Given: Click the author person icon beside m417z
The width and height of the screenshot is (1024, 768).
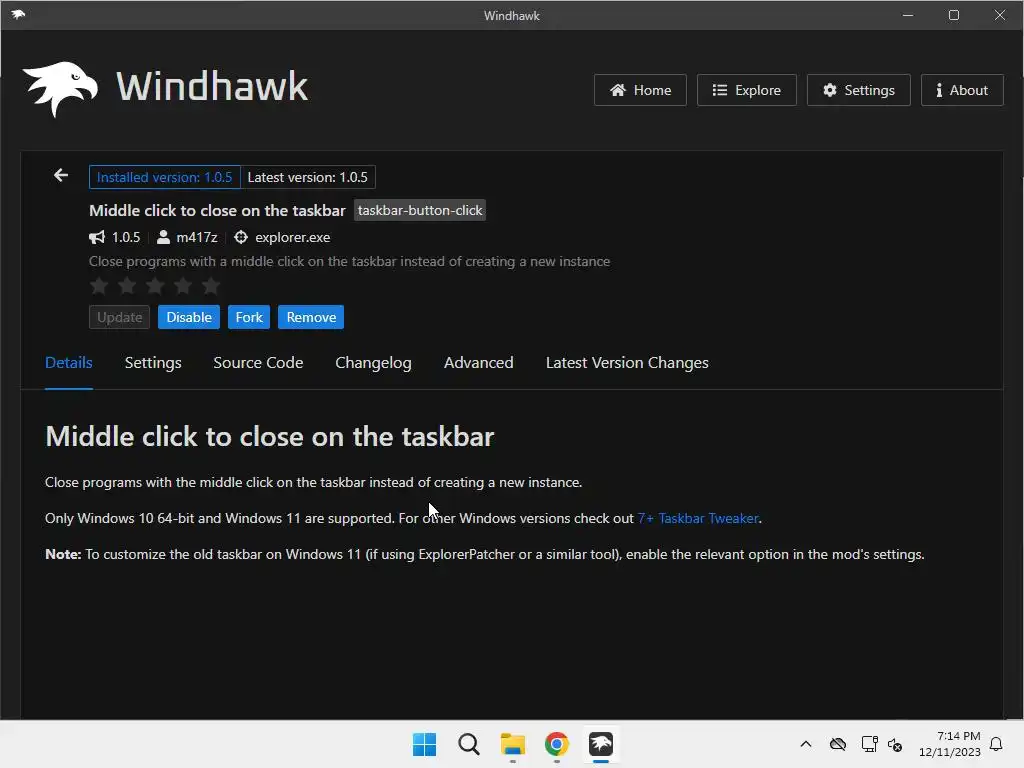Looking at the screenshot, I should 163,237.
